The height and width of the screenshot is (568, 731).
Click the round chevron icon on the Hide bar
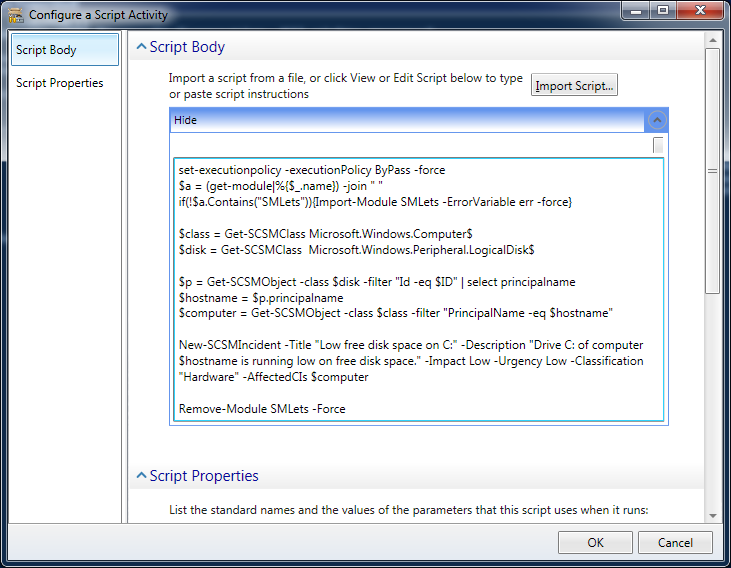point(657,120)
